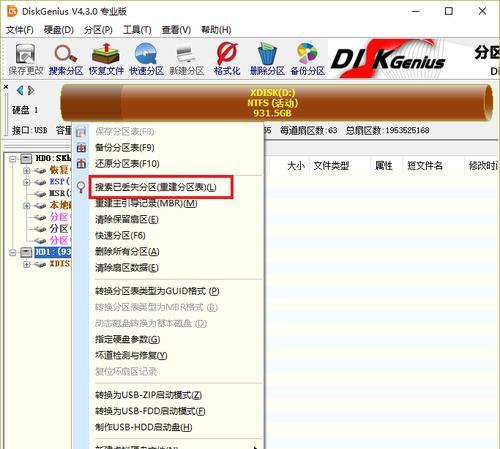This screenshot has width=500, height=449.
Task: Choose 转换为USB-FDD启动模式 entry
Action: 168,411
